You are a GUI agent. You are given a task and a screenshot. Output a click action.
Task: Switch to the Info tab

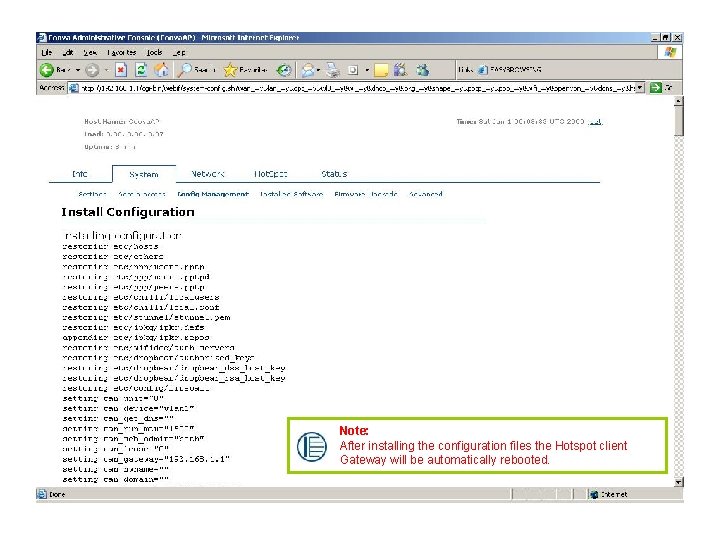tap(80, 174)
